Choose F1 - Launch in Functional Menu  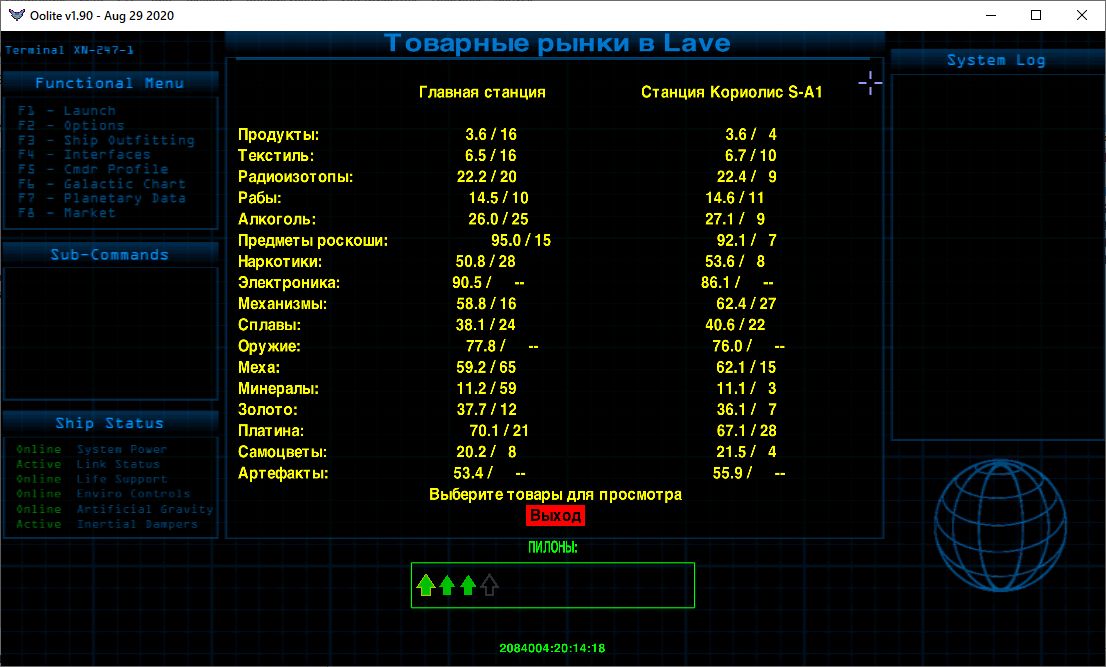pos(66,111)
